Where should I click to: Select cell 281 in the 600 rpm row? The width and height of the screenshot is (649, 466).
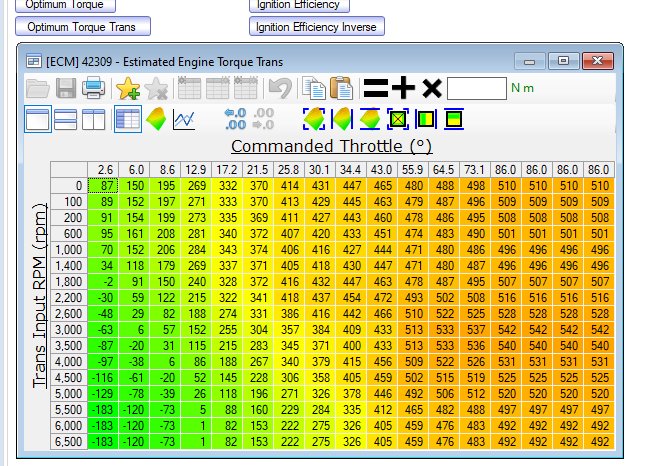[x=196, y=234]
